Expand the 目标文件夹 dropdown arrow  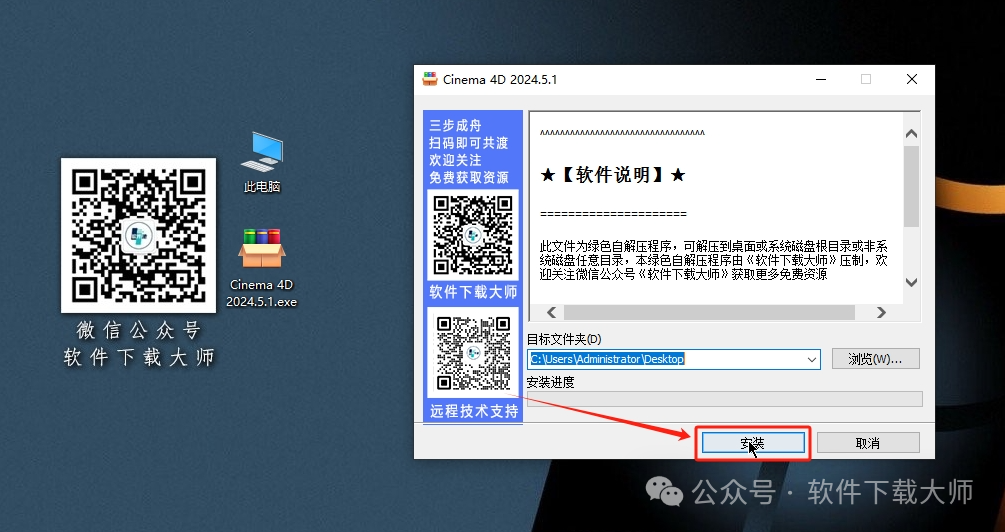coord(811,359)
